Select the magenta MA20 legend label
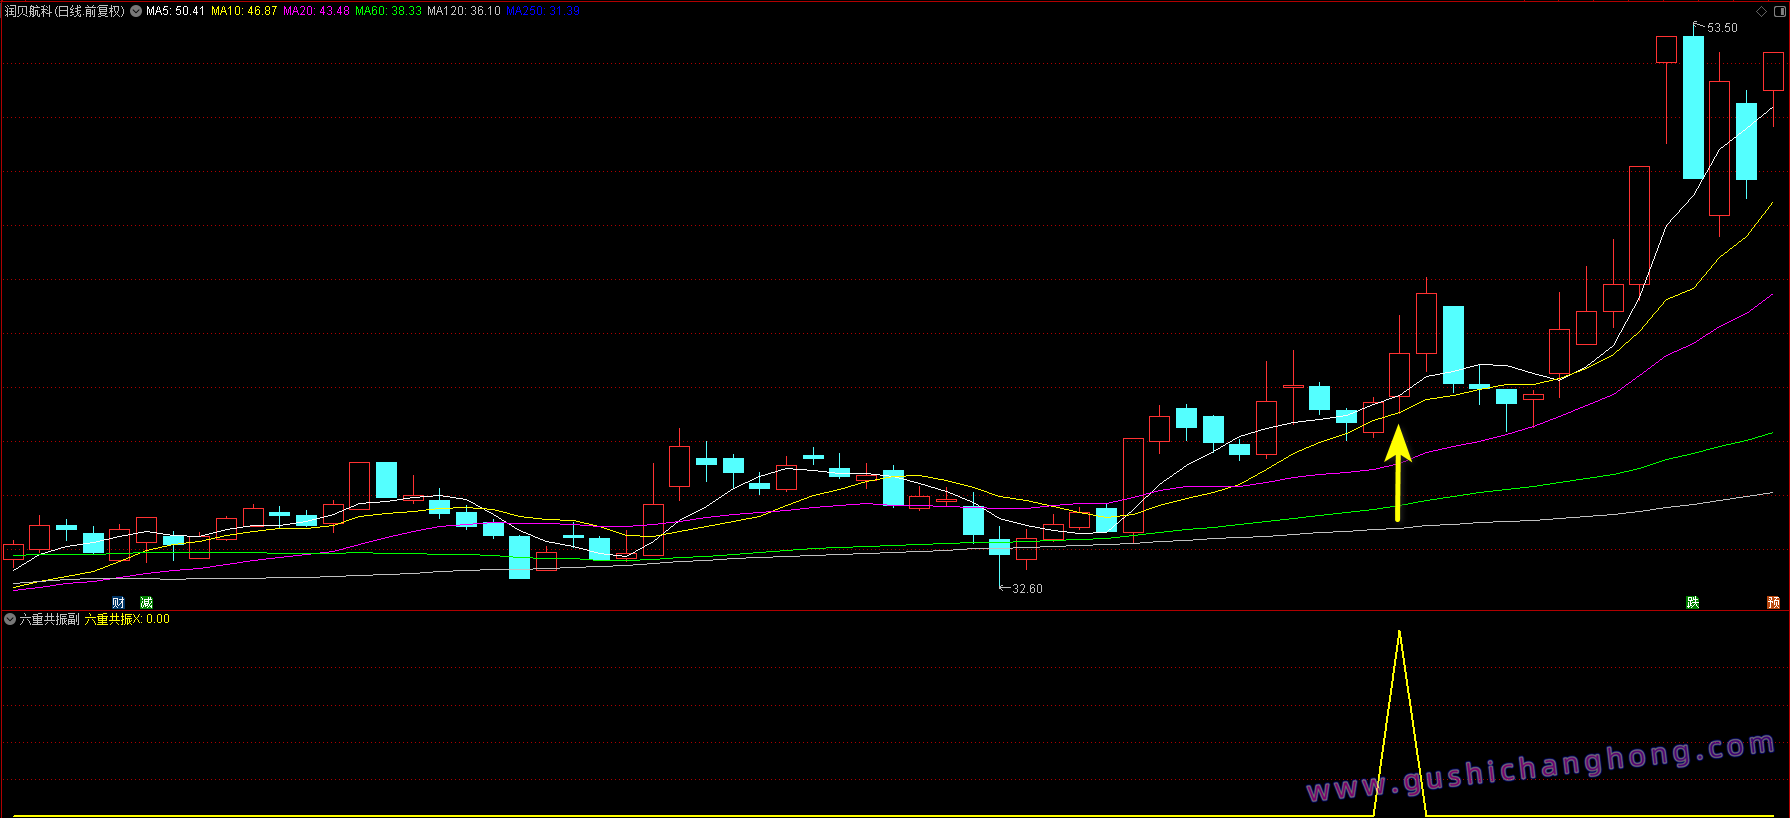This screenshot has height=818, width=1790. [x=316, y=11]
